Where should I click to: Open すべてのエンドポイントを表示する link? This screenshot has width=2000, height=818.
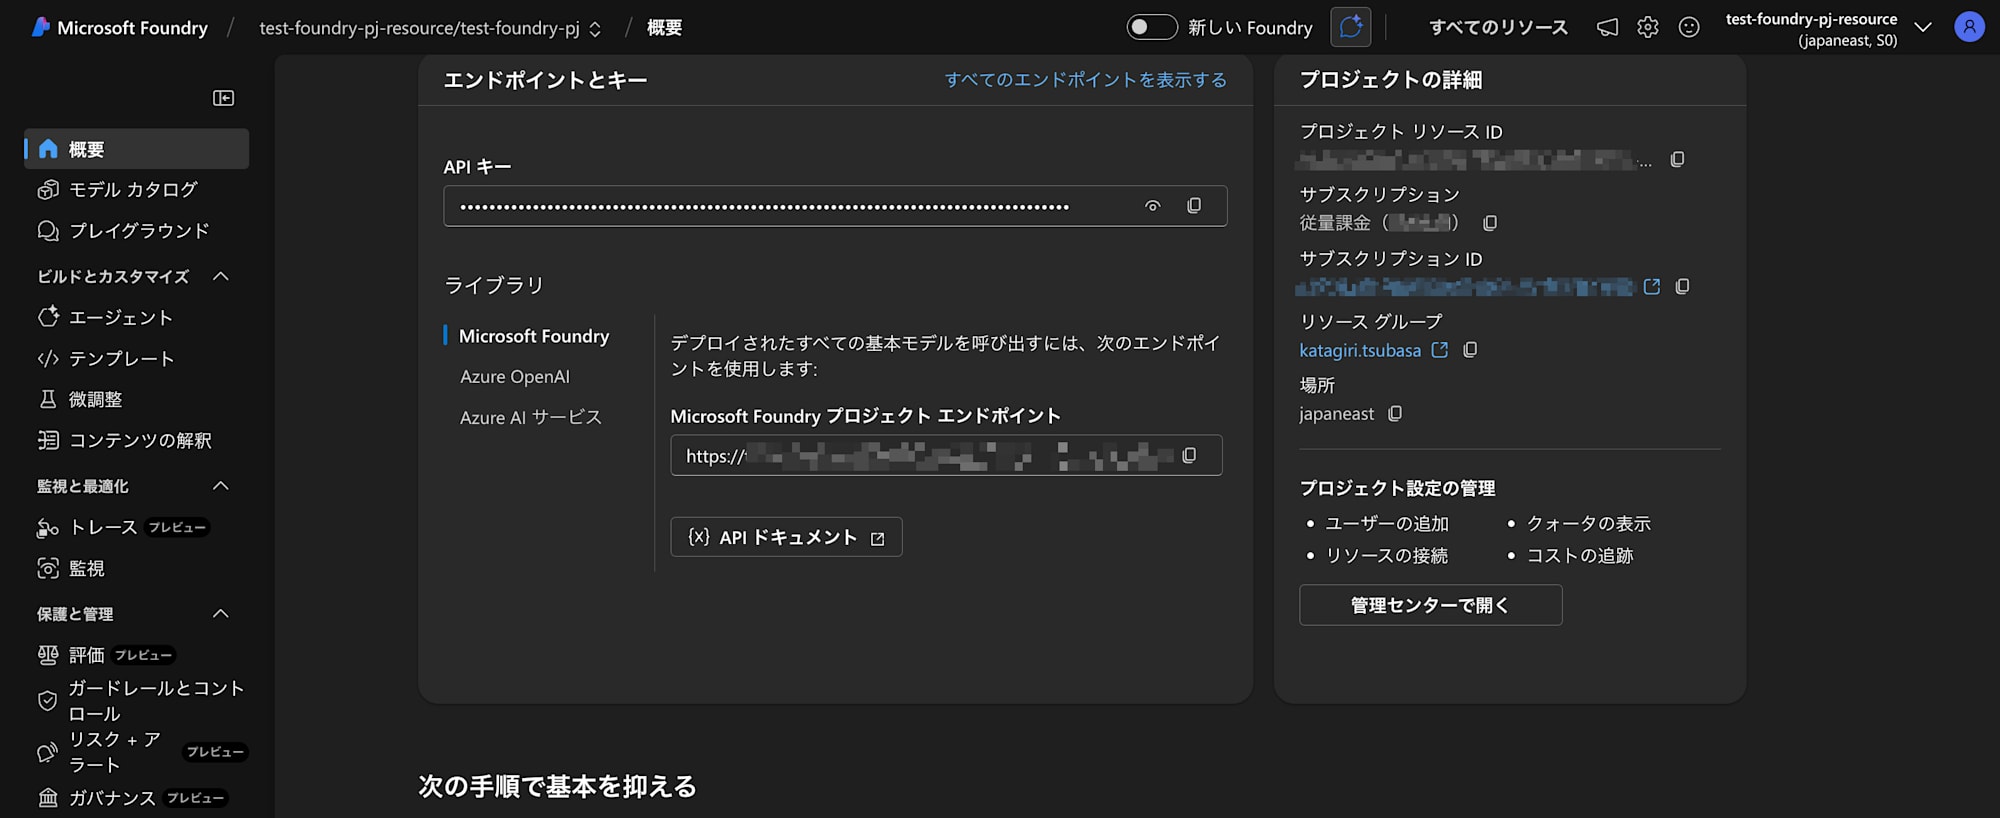1085,80
